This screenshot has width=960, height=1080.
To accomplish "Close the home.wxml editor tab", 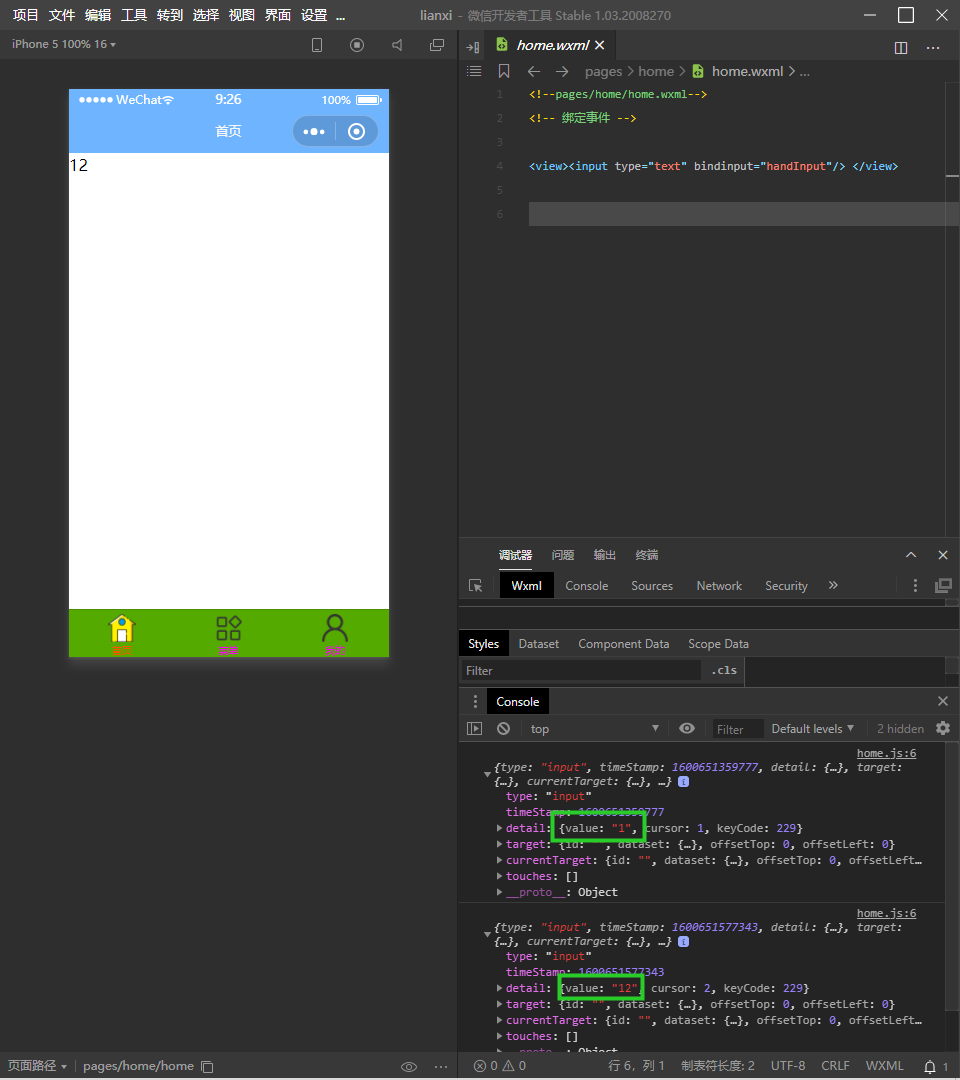I will (599, 45).
